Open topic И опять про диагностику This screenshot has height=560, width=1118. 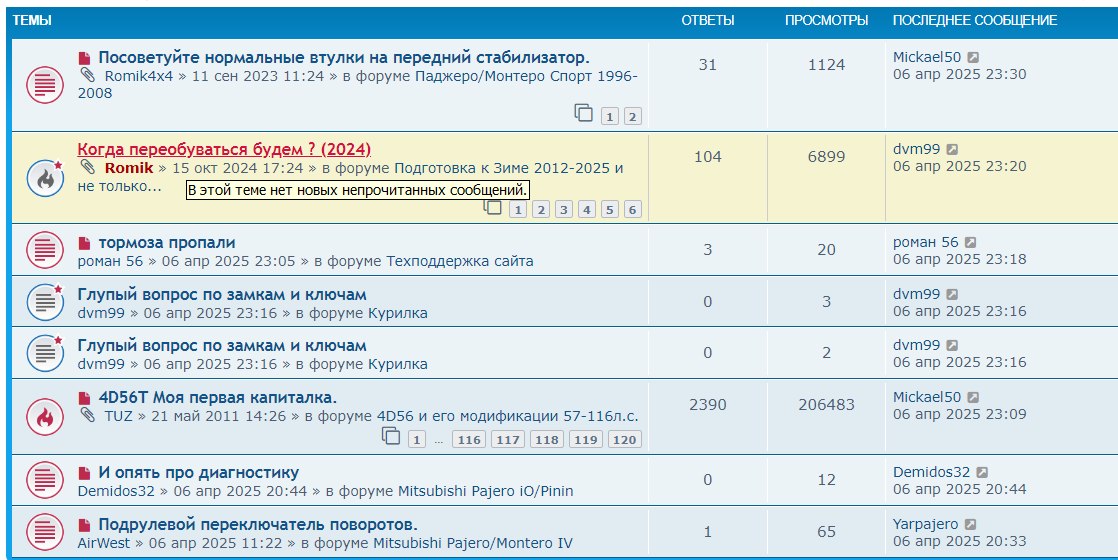tap(198, 473)
